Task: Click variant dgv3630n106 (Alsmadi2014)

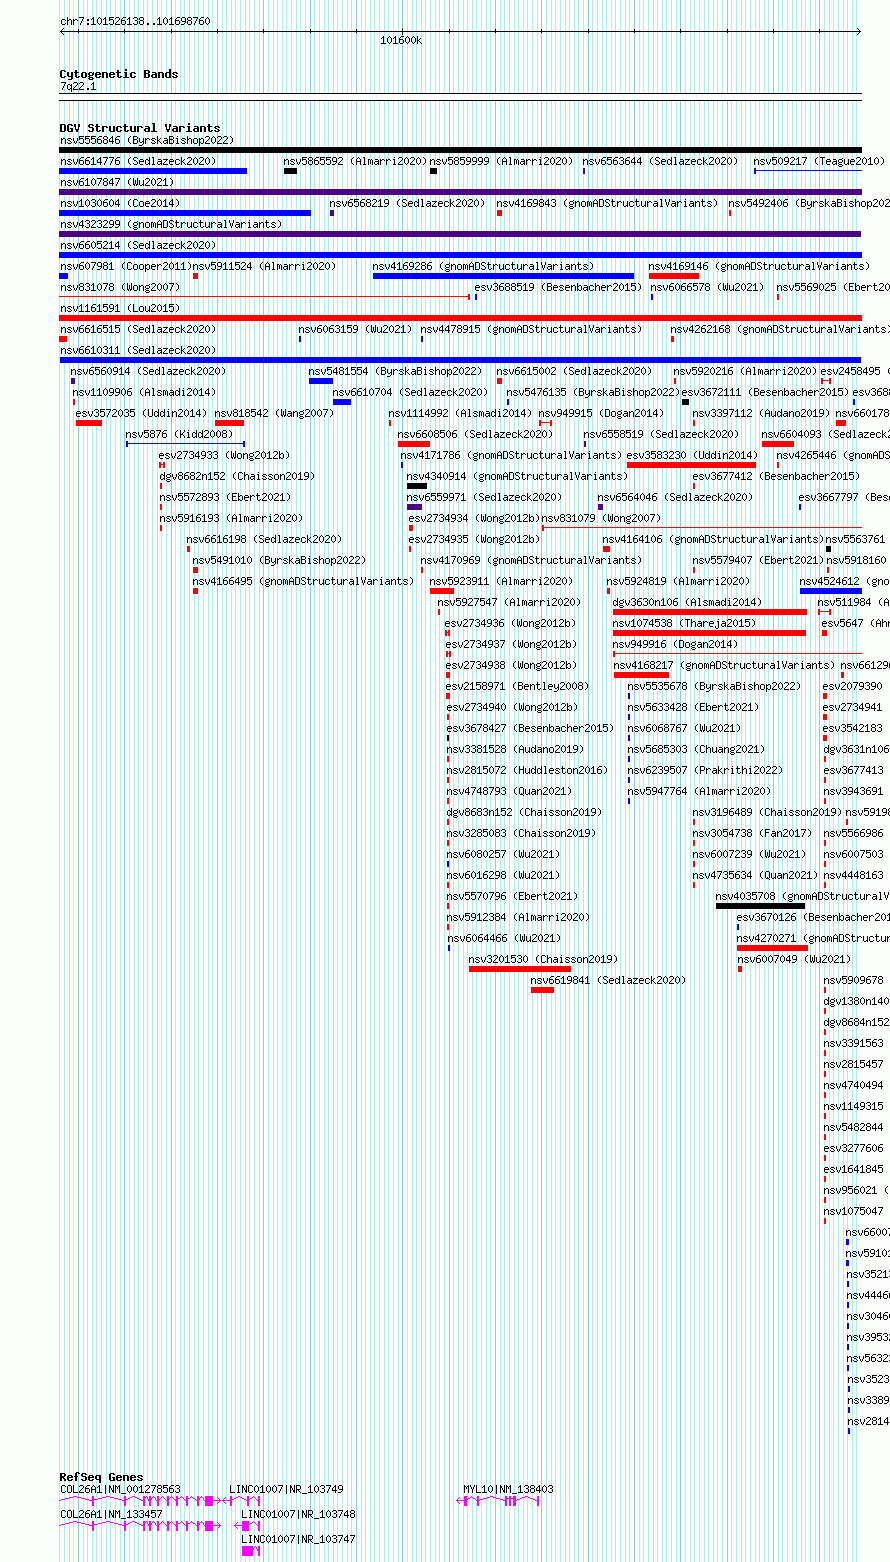Action: (x=687, y=602)
